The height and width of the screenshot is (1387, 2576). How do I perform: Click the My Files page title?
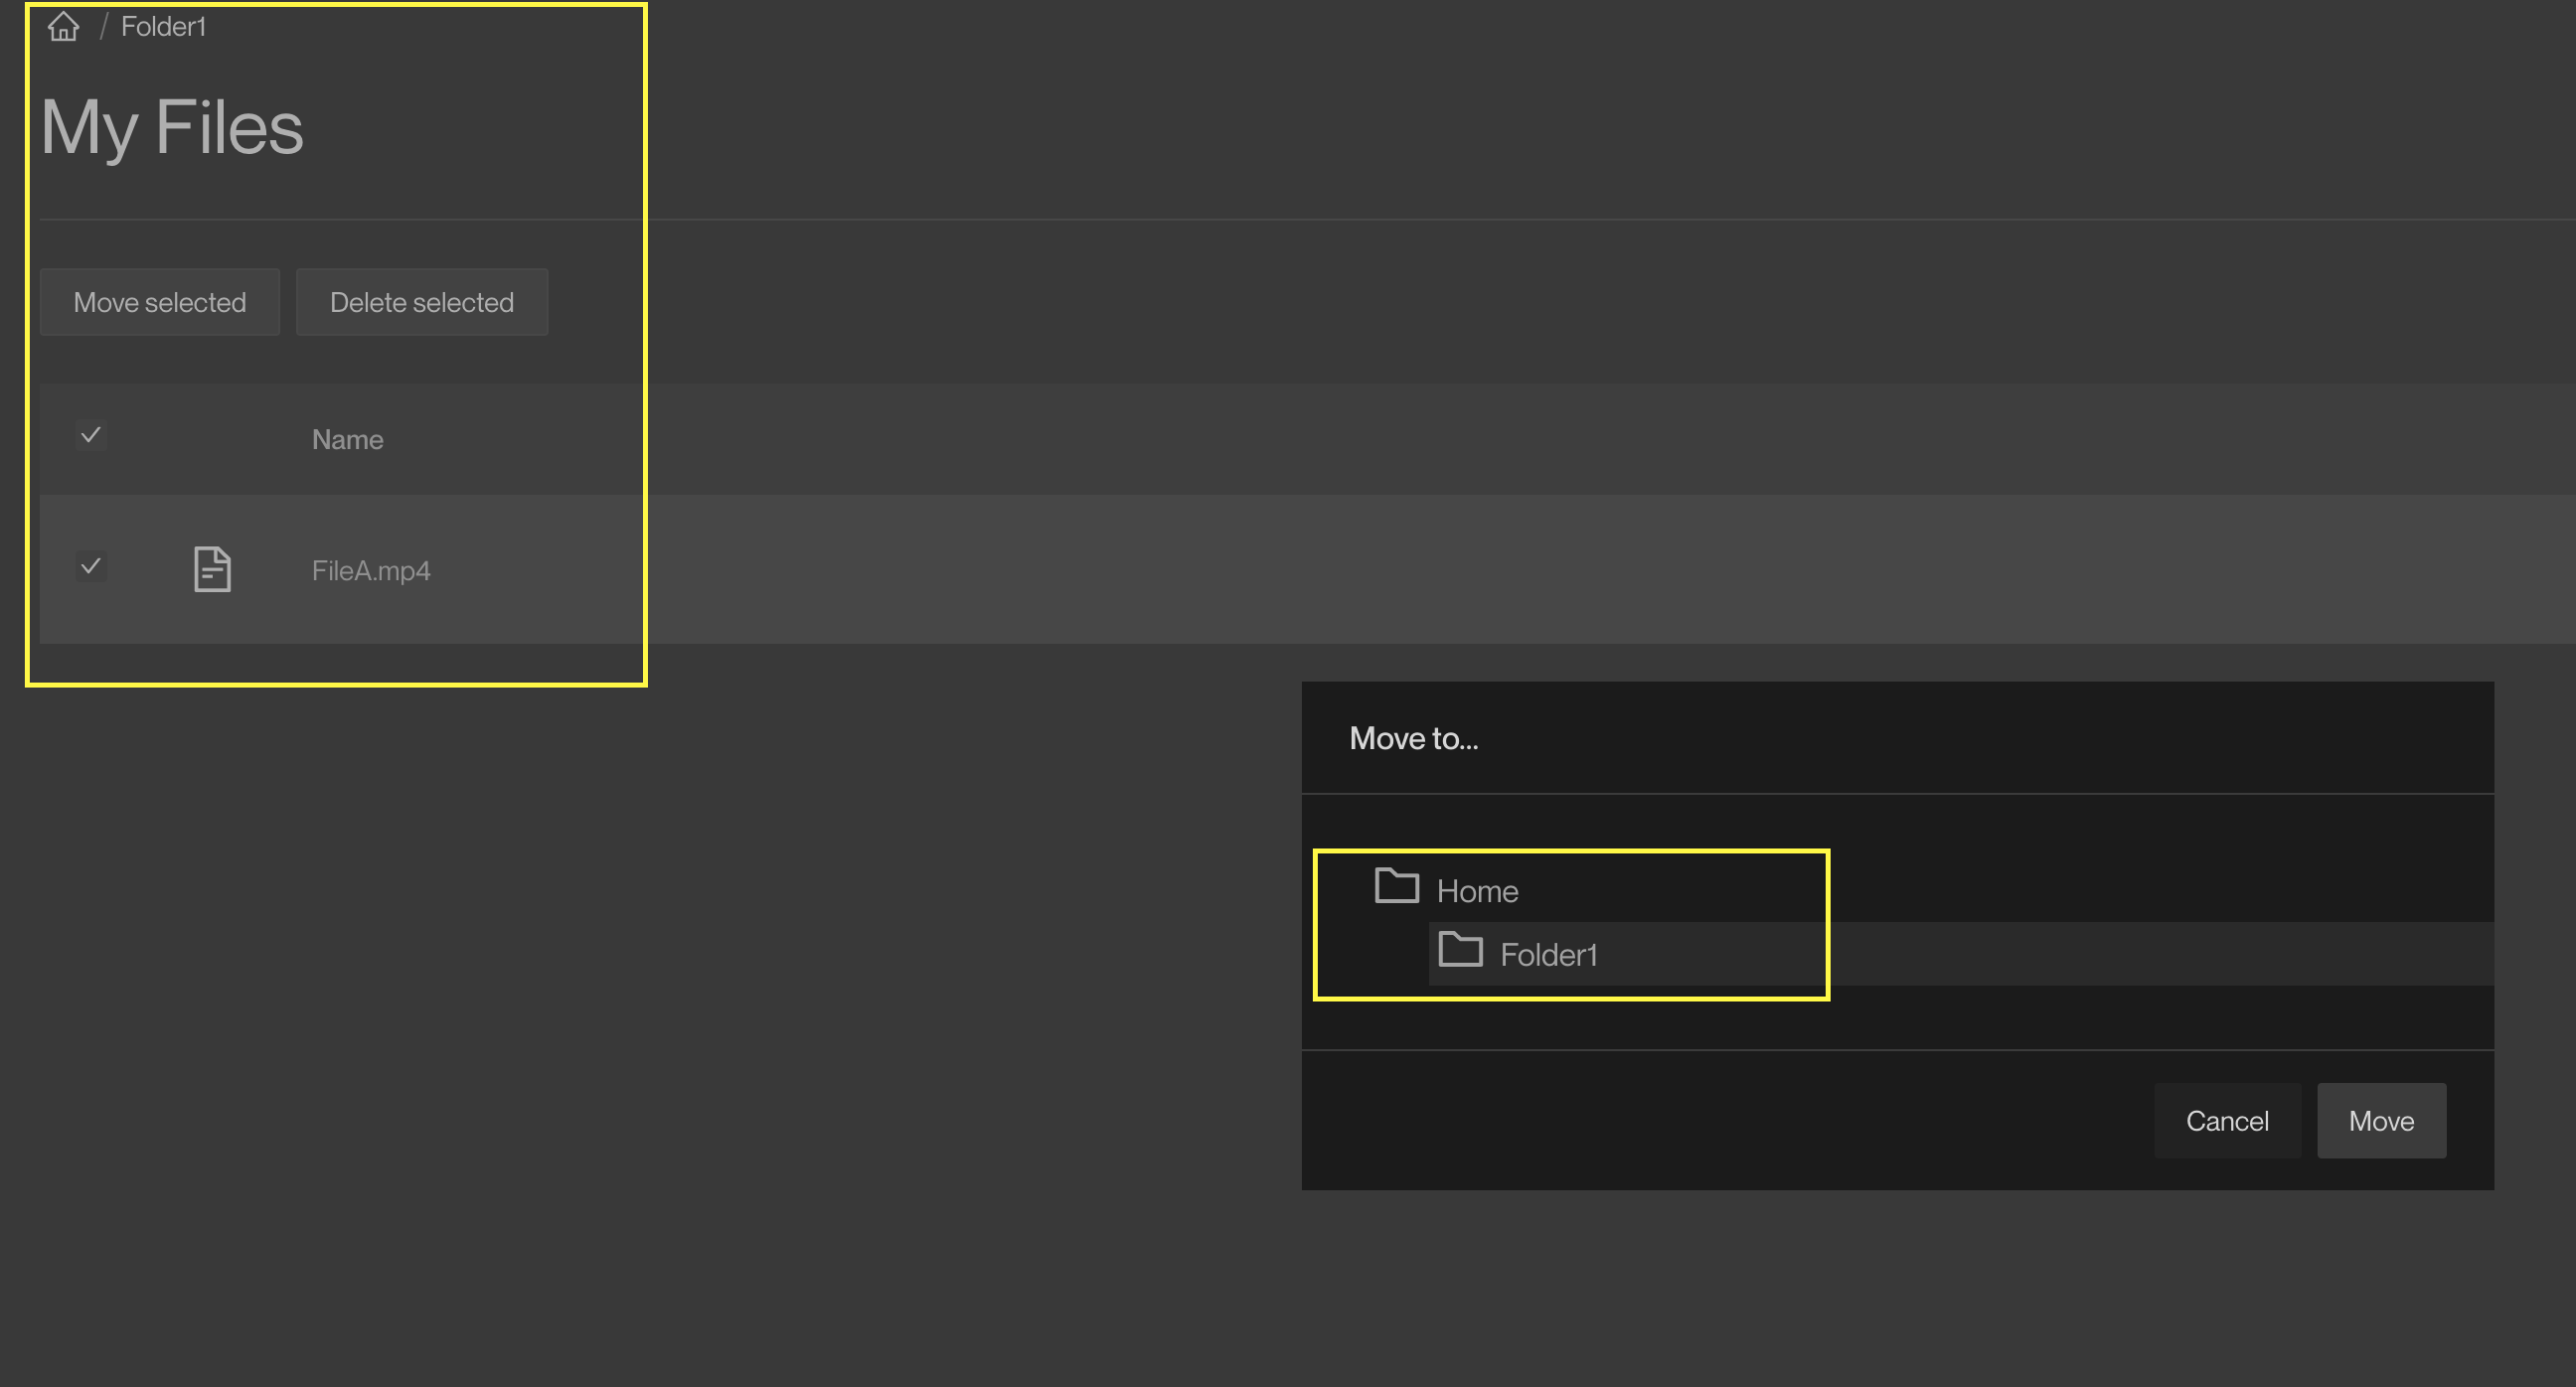click(172, 126)
